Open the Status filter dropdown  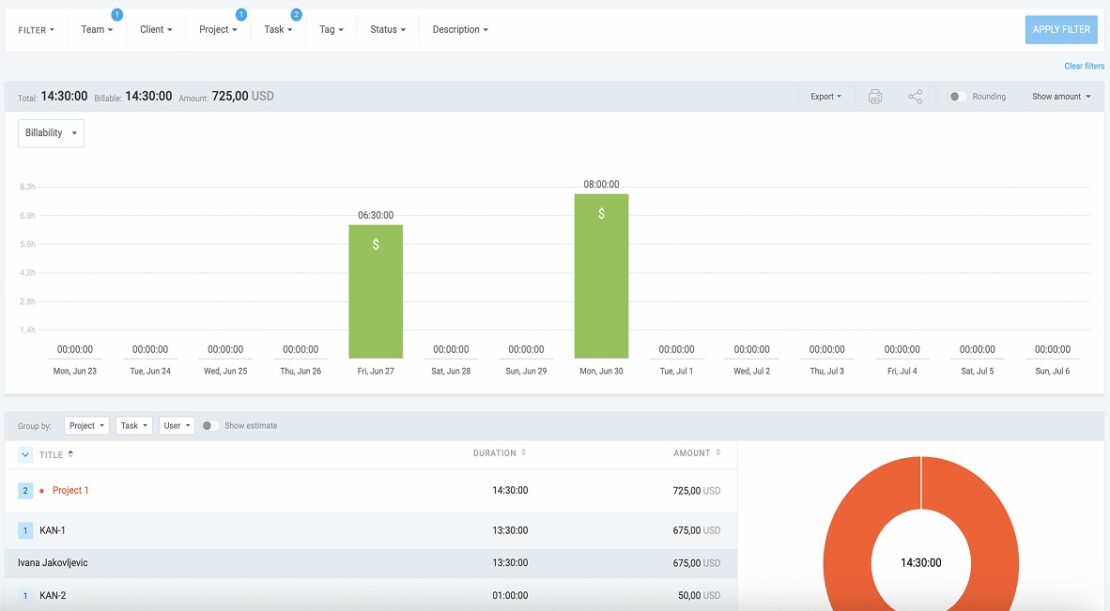pos(387,30)
